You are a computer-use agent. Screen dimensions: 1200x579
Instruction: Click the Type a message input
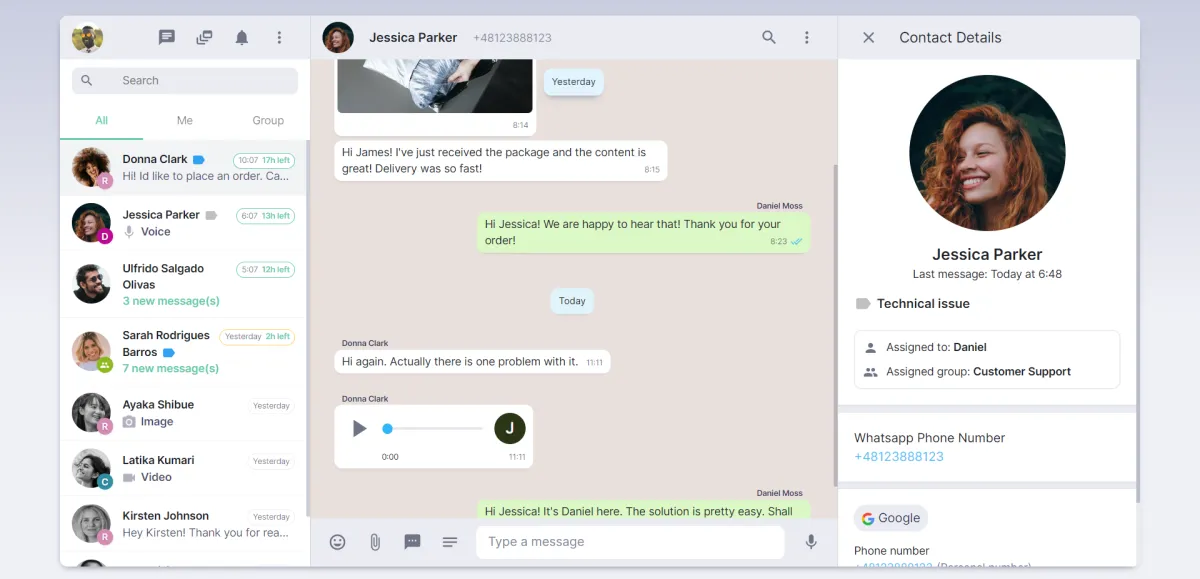630,542
